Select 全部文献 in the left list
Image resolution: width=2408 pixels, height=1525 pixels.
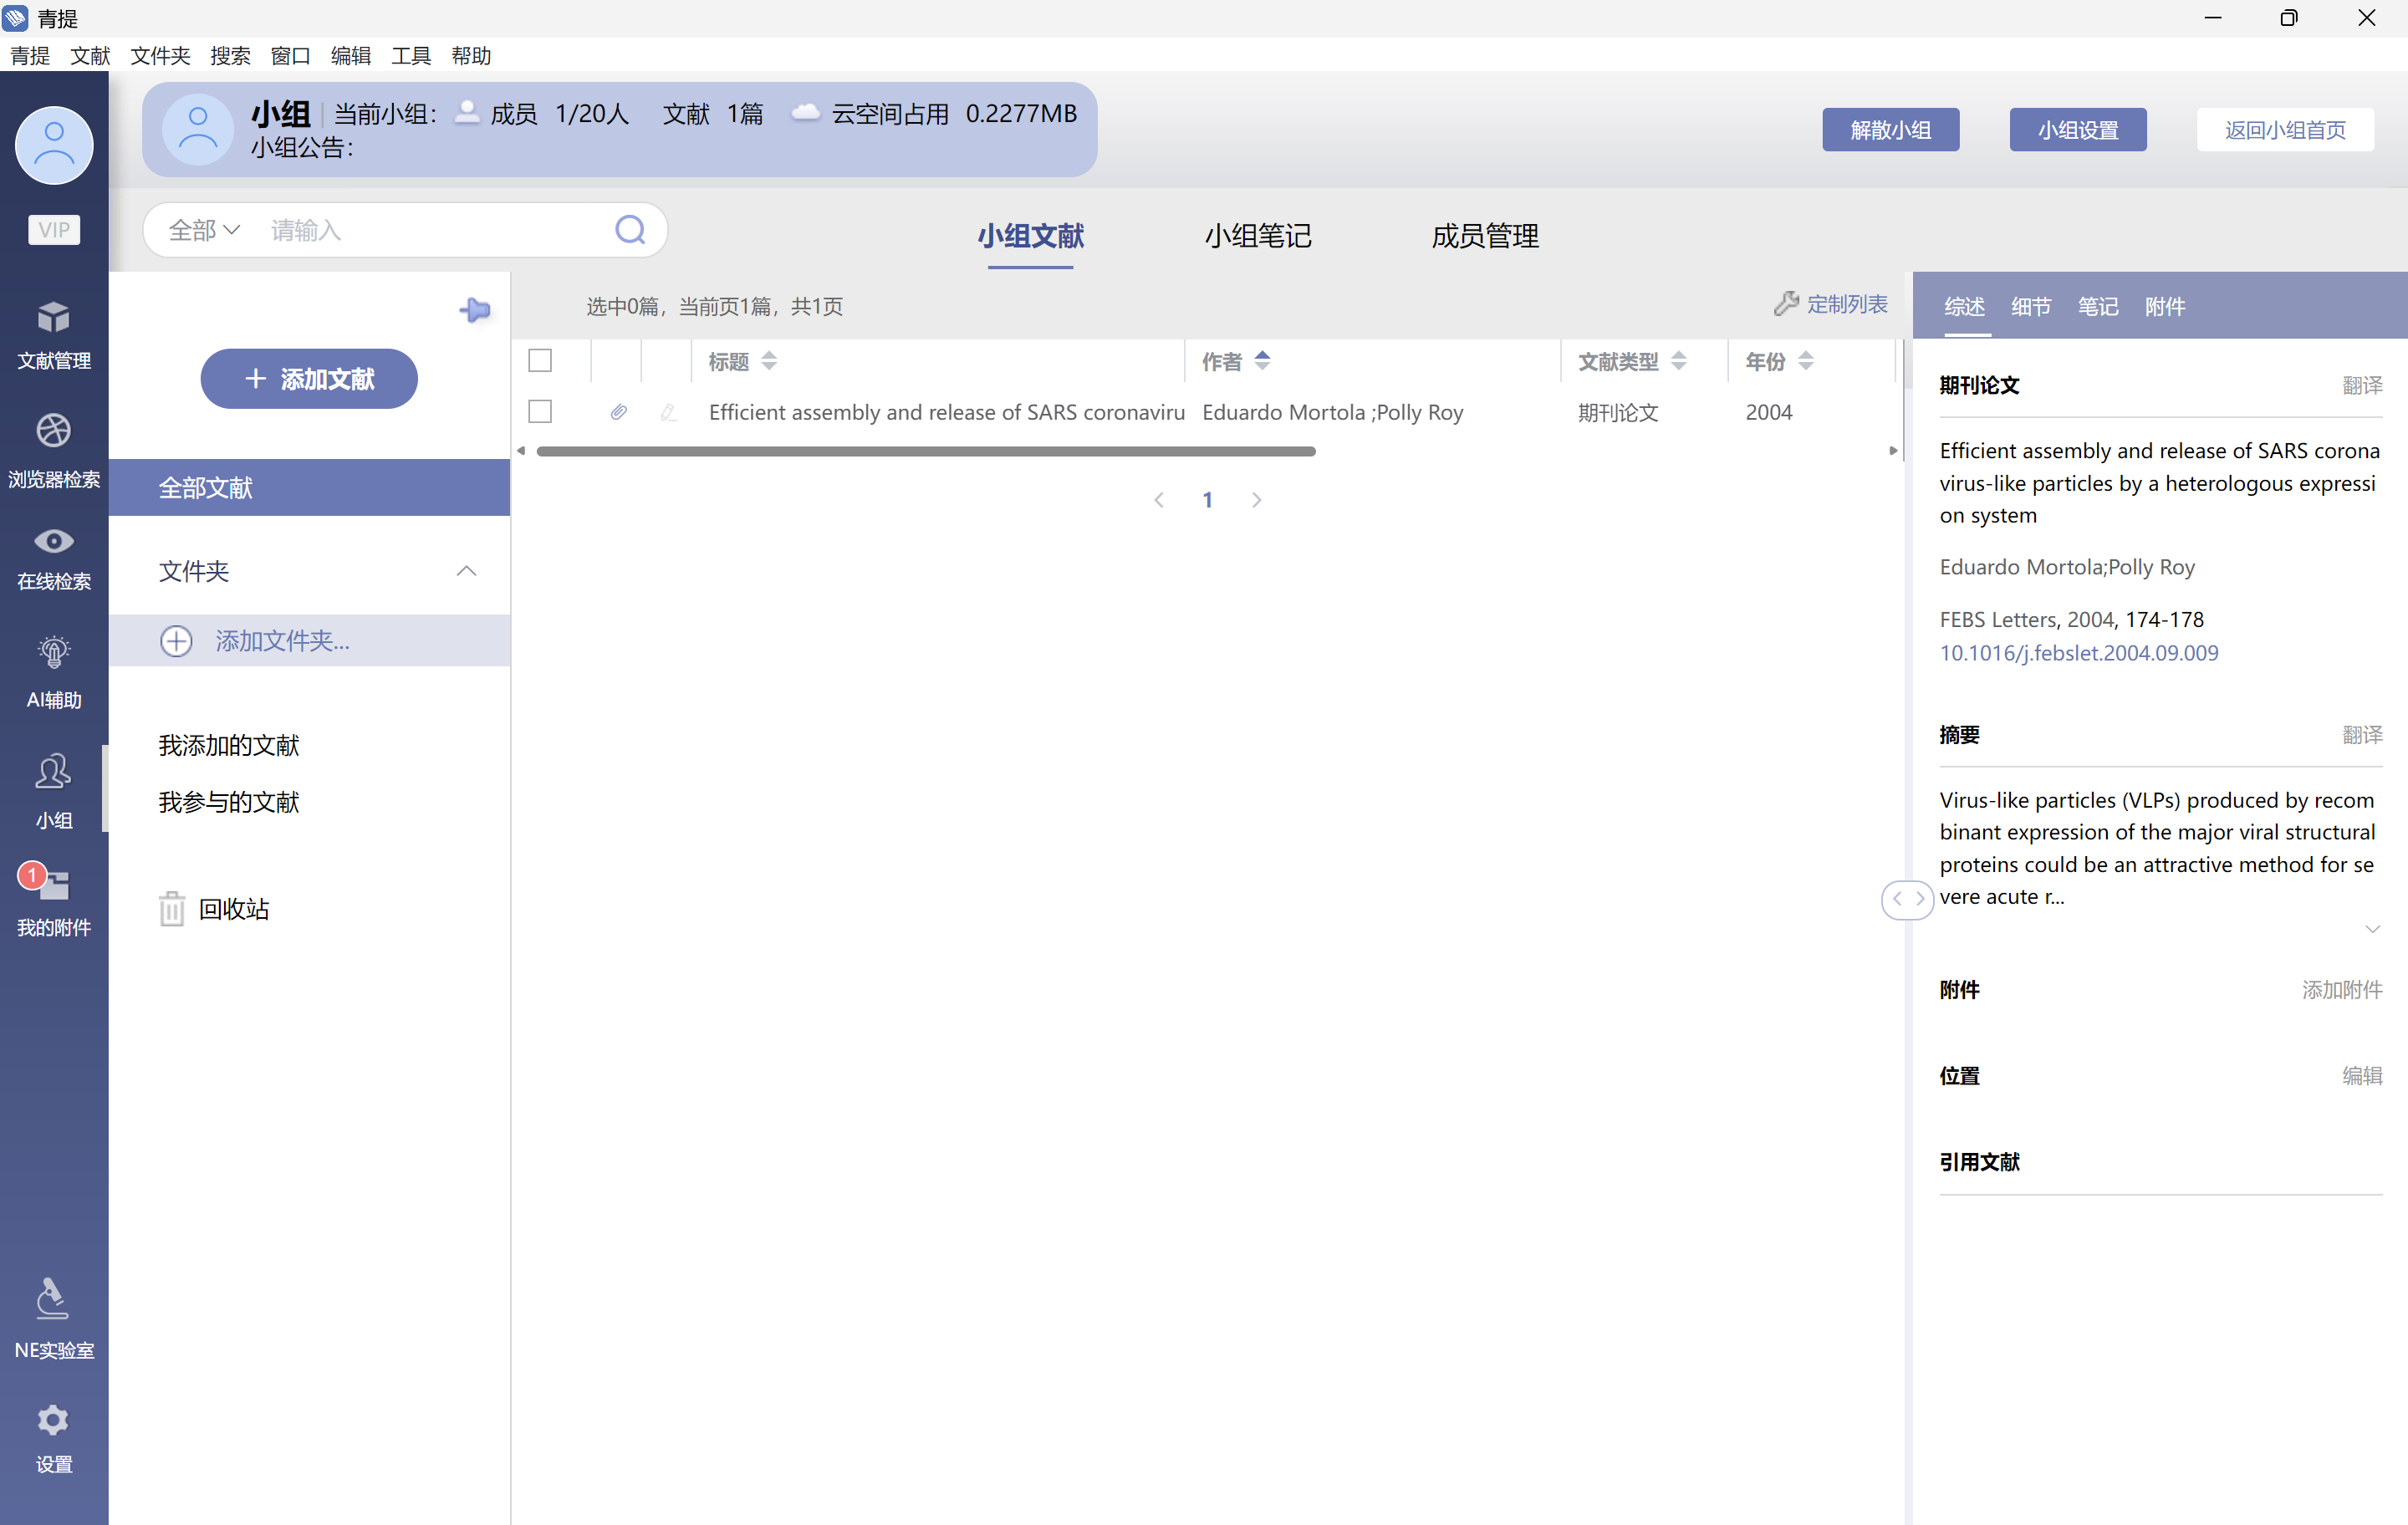(309, 488)
